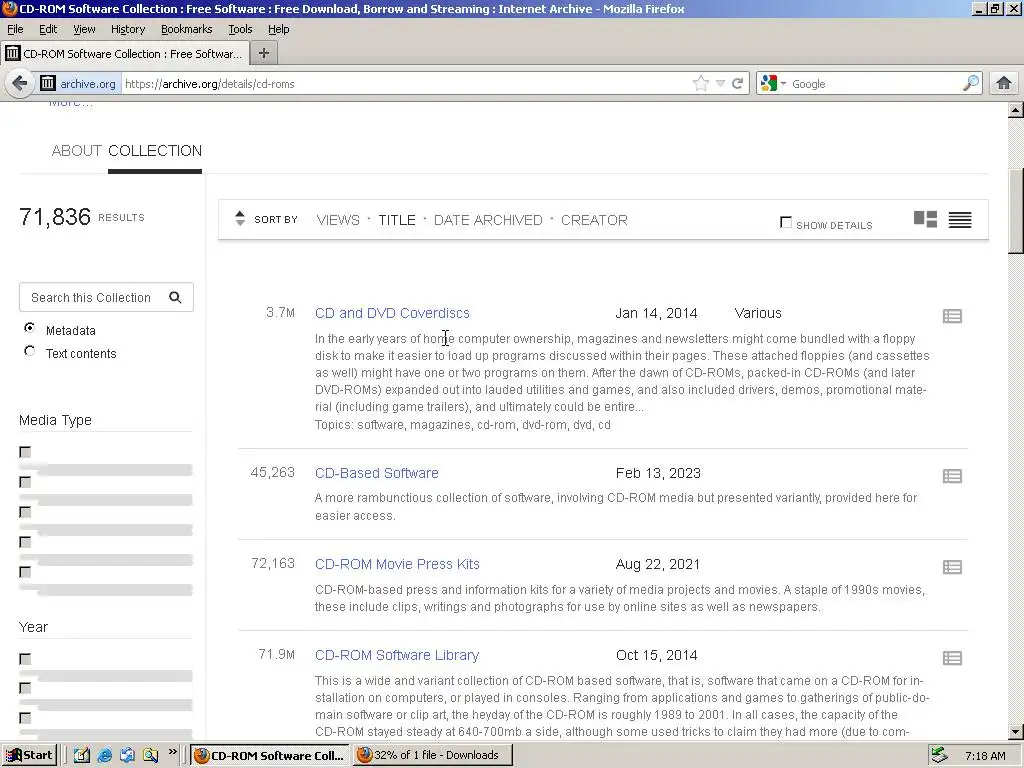Check the first Media Type filter checkbox
The image size is (1024, 768).
25,452
